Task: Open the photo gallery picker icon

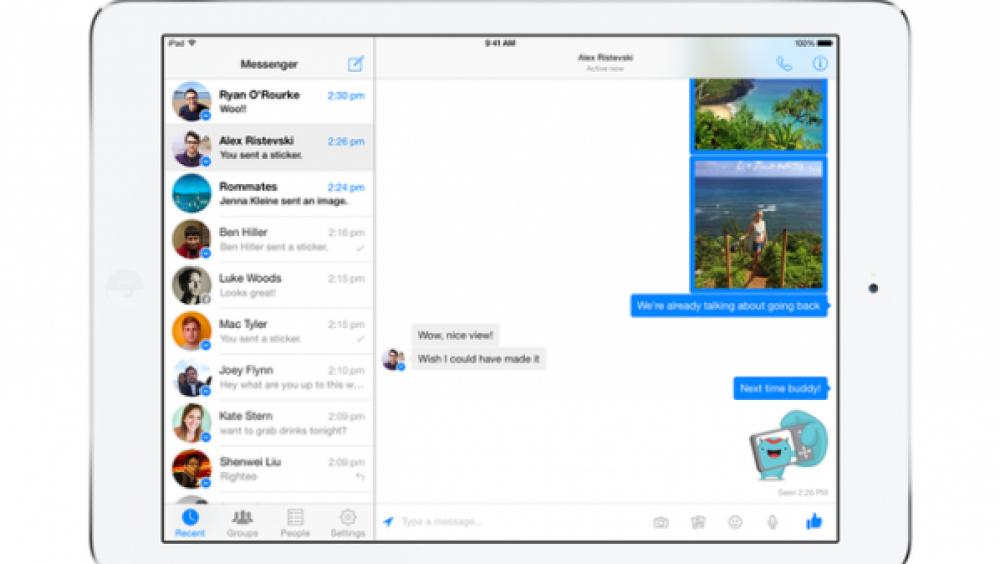Action: coord(698,522)
